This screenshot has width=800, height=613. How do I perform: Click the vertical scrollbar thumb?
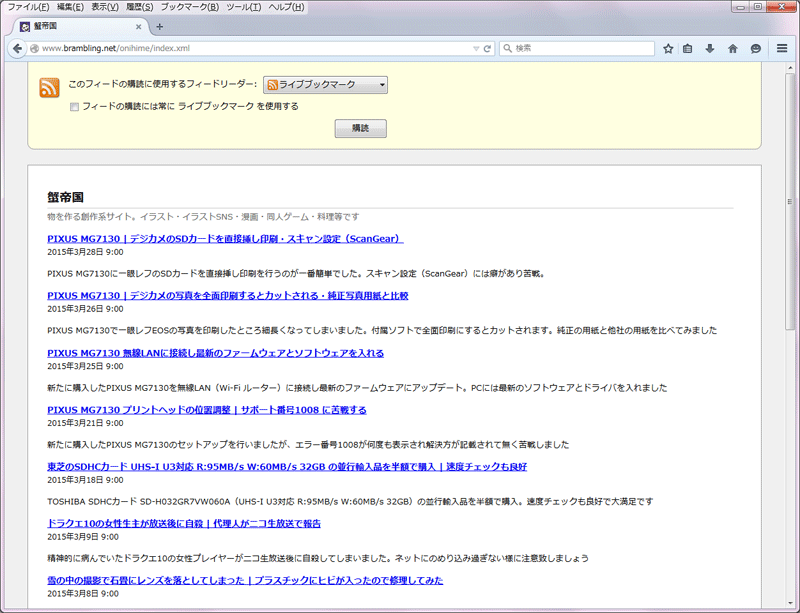790,202
